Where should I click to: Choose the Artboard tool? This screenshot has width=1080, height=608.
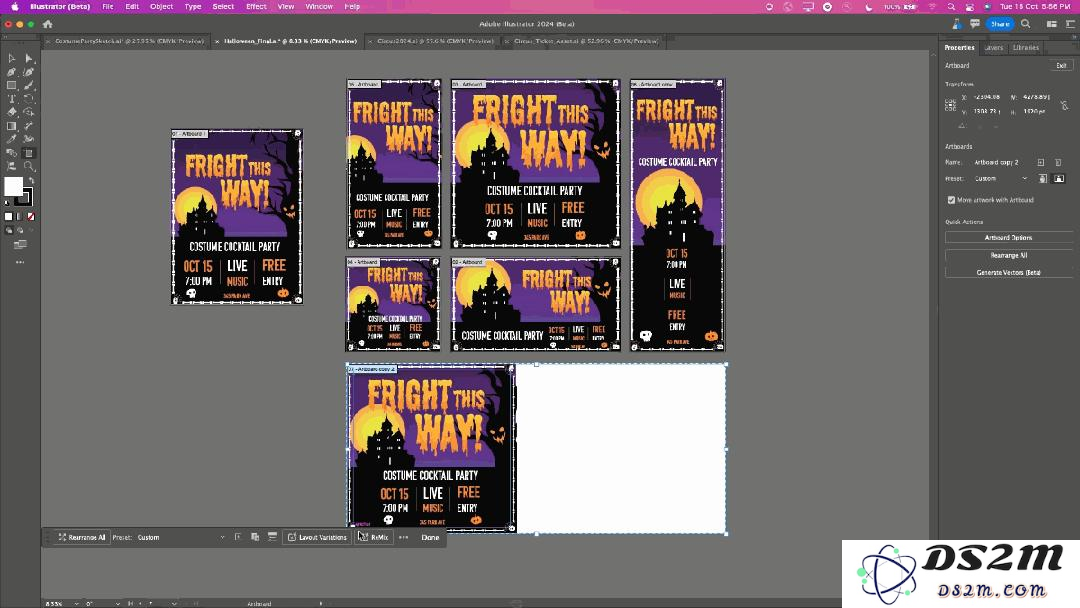(x=29, y=153)
